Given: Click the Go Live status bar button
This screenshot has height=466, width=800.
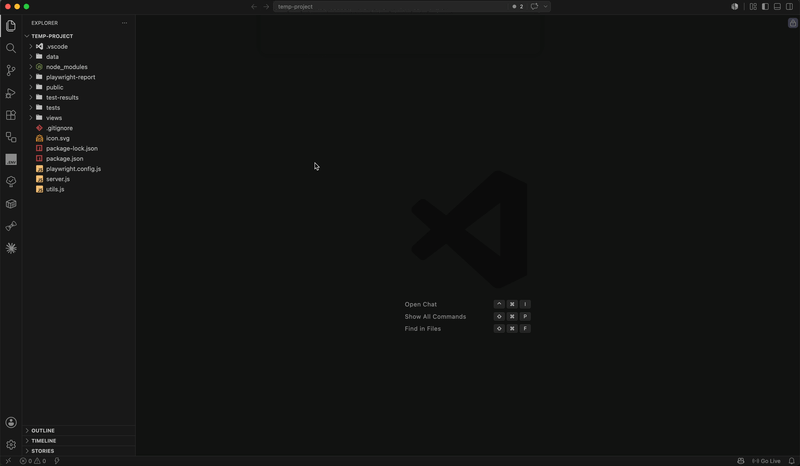Looking at the screenshot, I should [766, 461].
